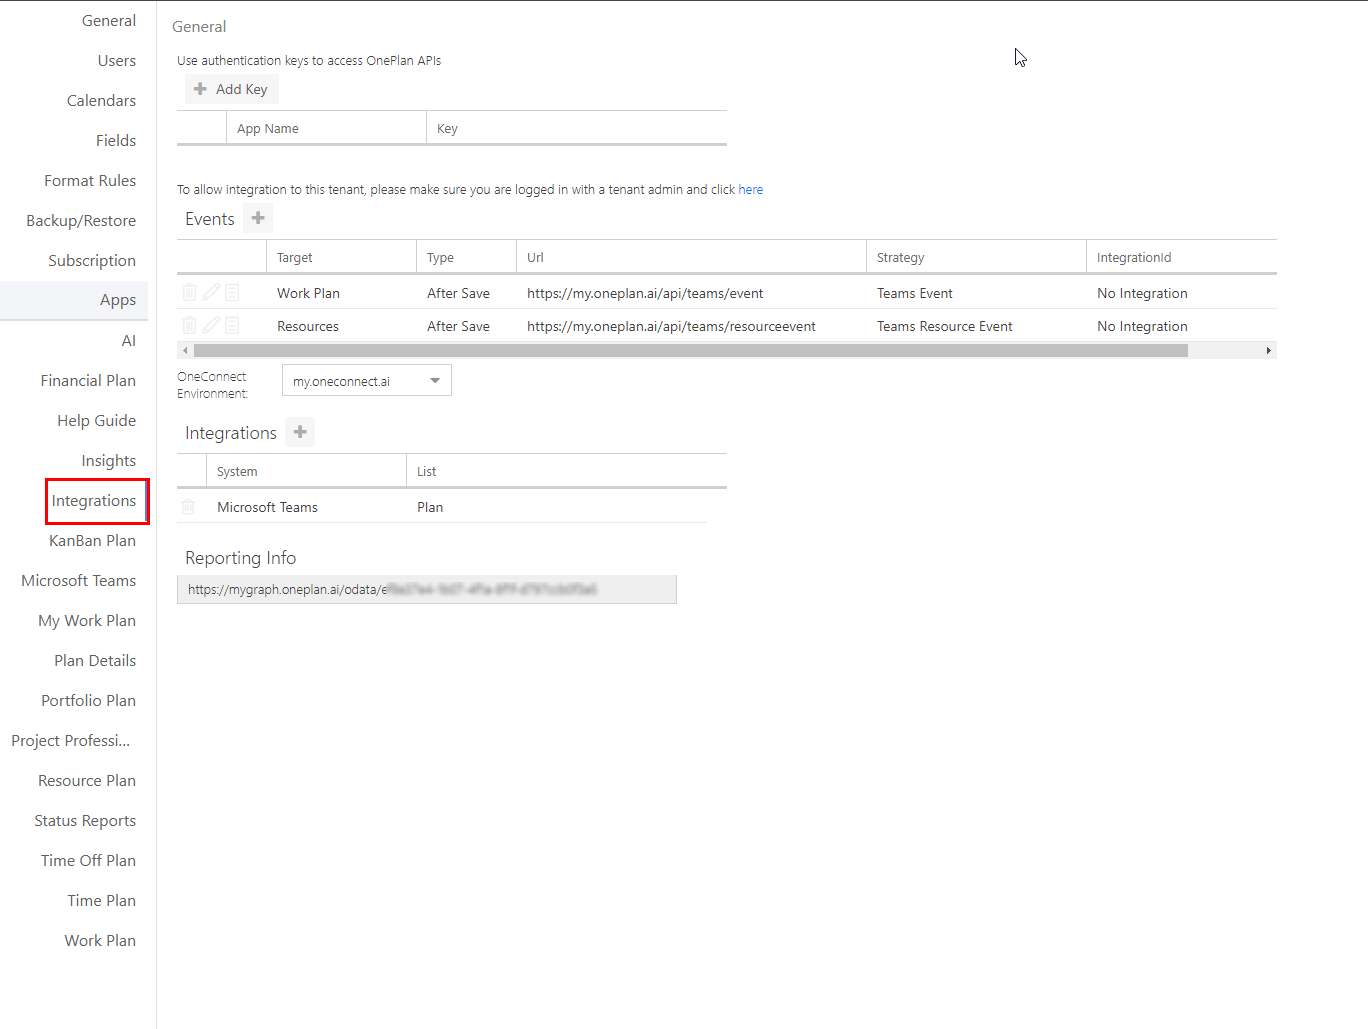Click the events horizontal scrollbar thumb
Viewport: 1368px width, 1029px height.
click(690, 350)
